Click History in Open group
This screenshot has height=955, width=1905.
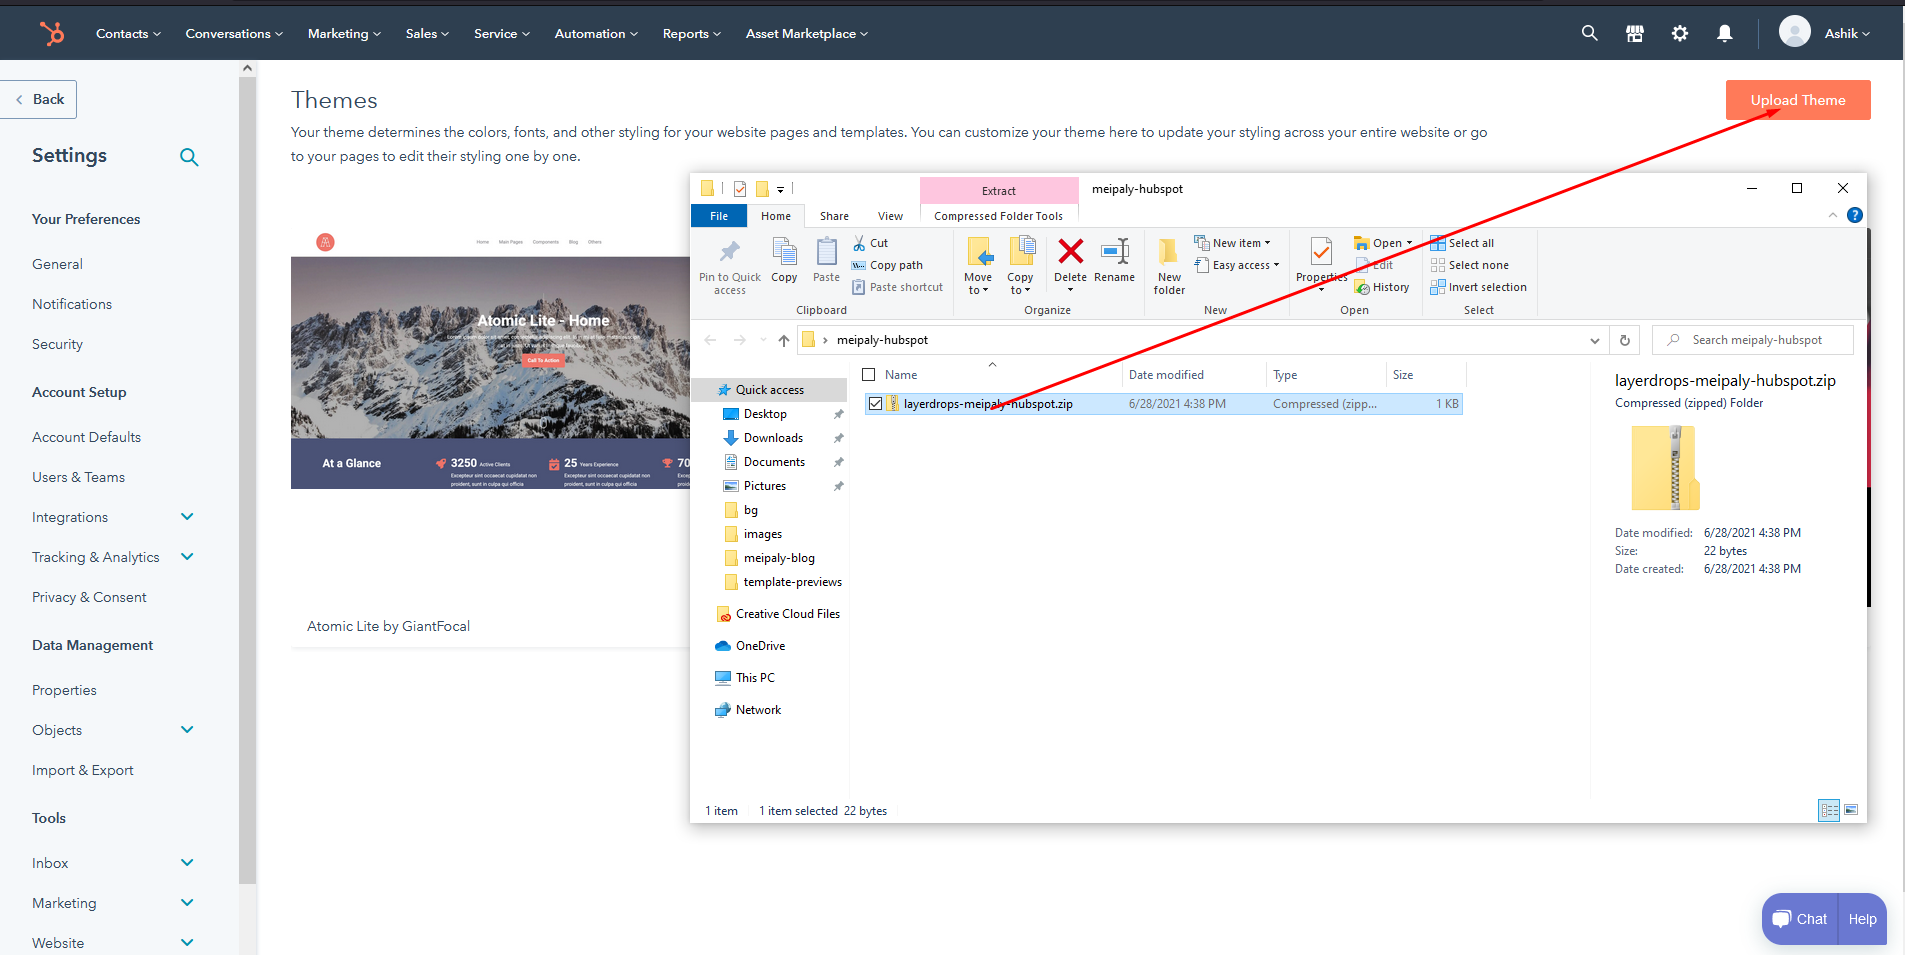[1382, 287]
